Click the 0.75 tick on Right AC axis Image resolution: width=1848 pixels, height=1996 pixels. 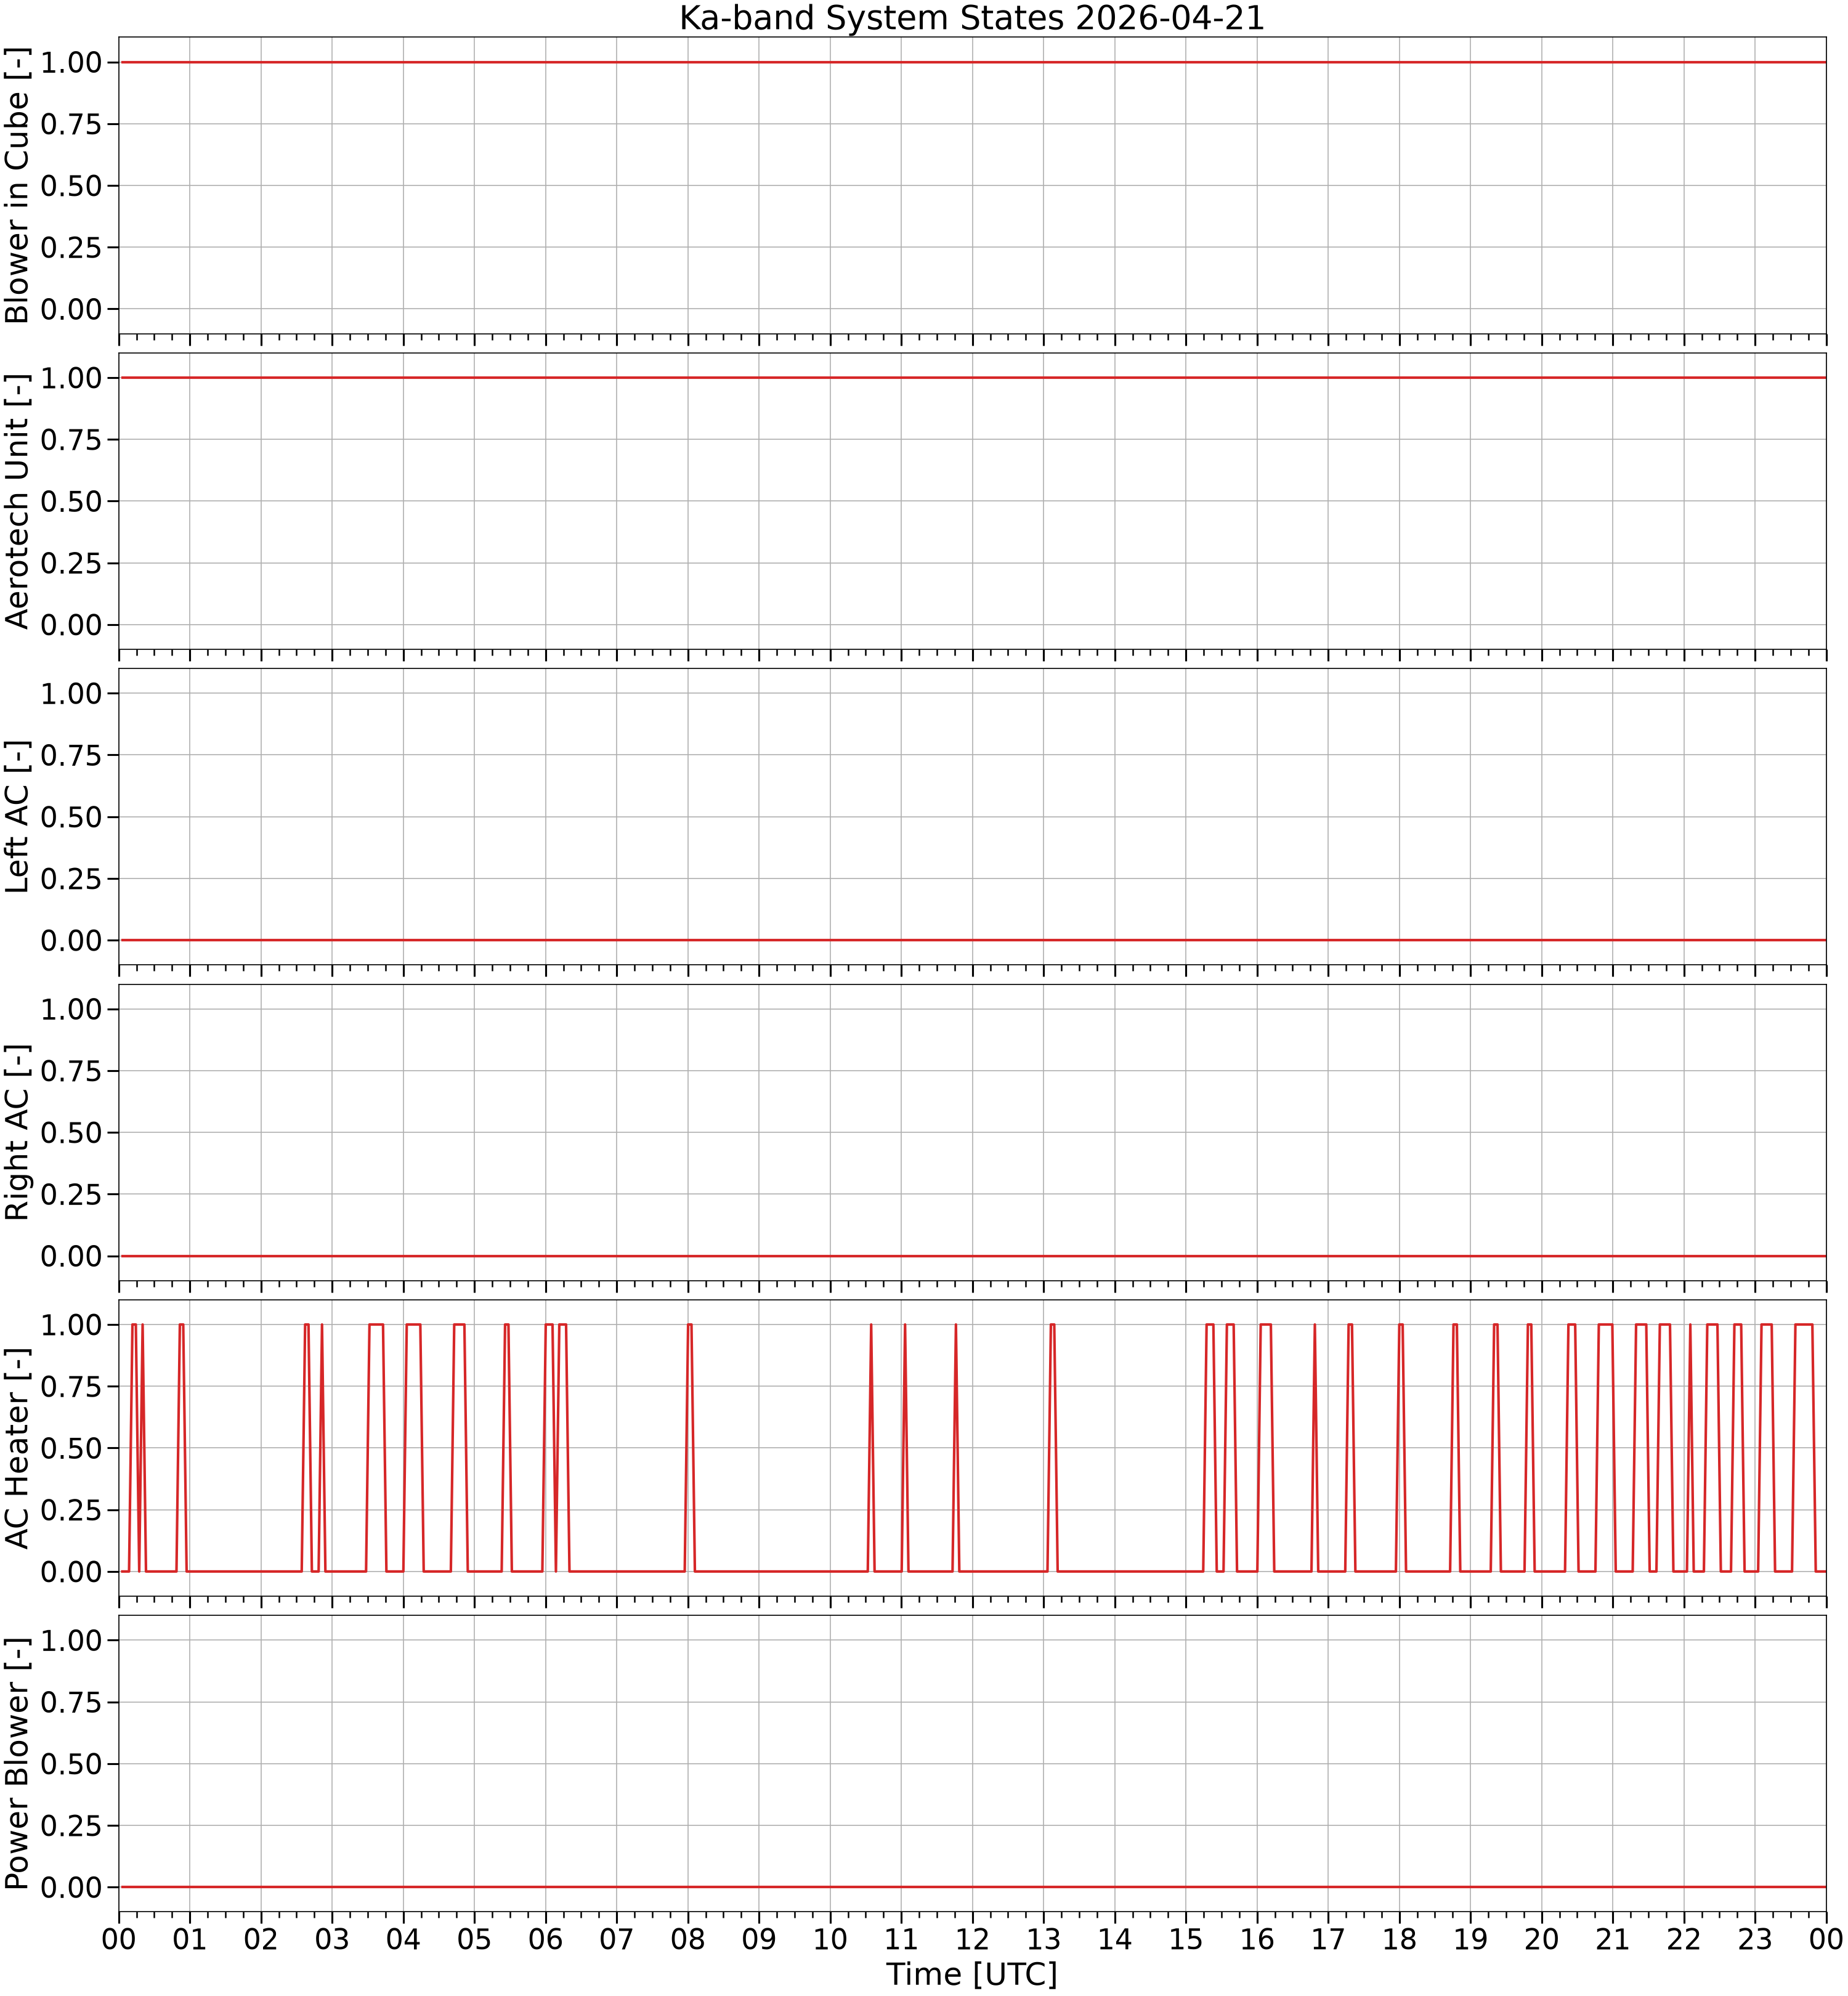[71, 1071]
